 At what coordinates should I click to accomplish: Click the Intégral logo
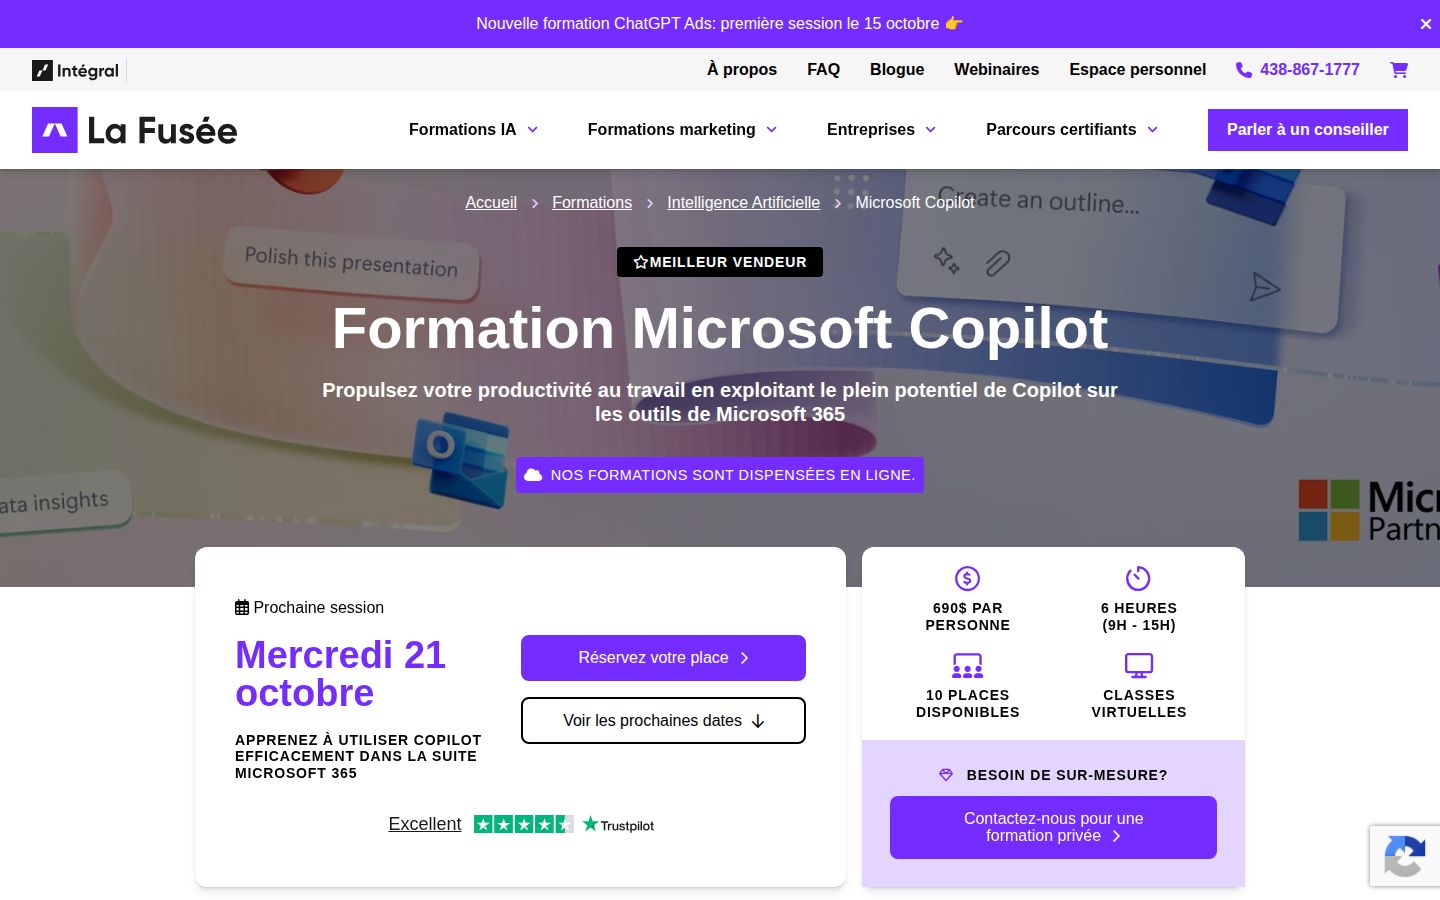76,70
